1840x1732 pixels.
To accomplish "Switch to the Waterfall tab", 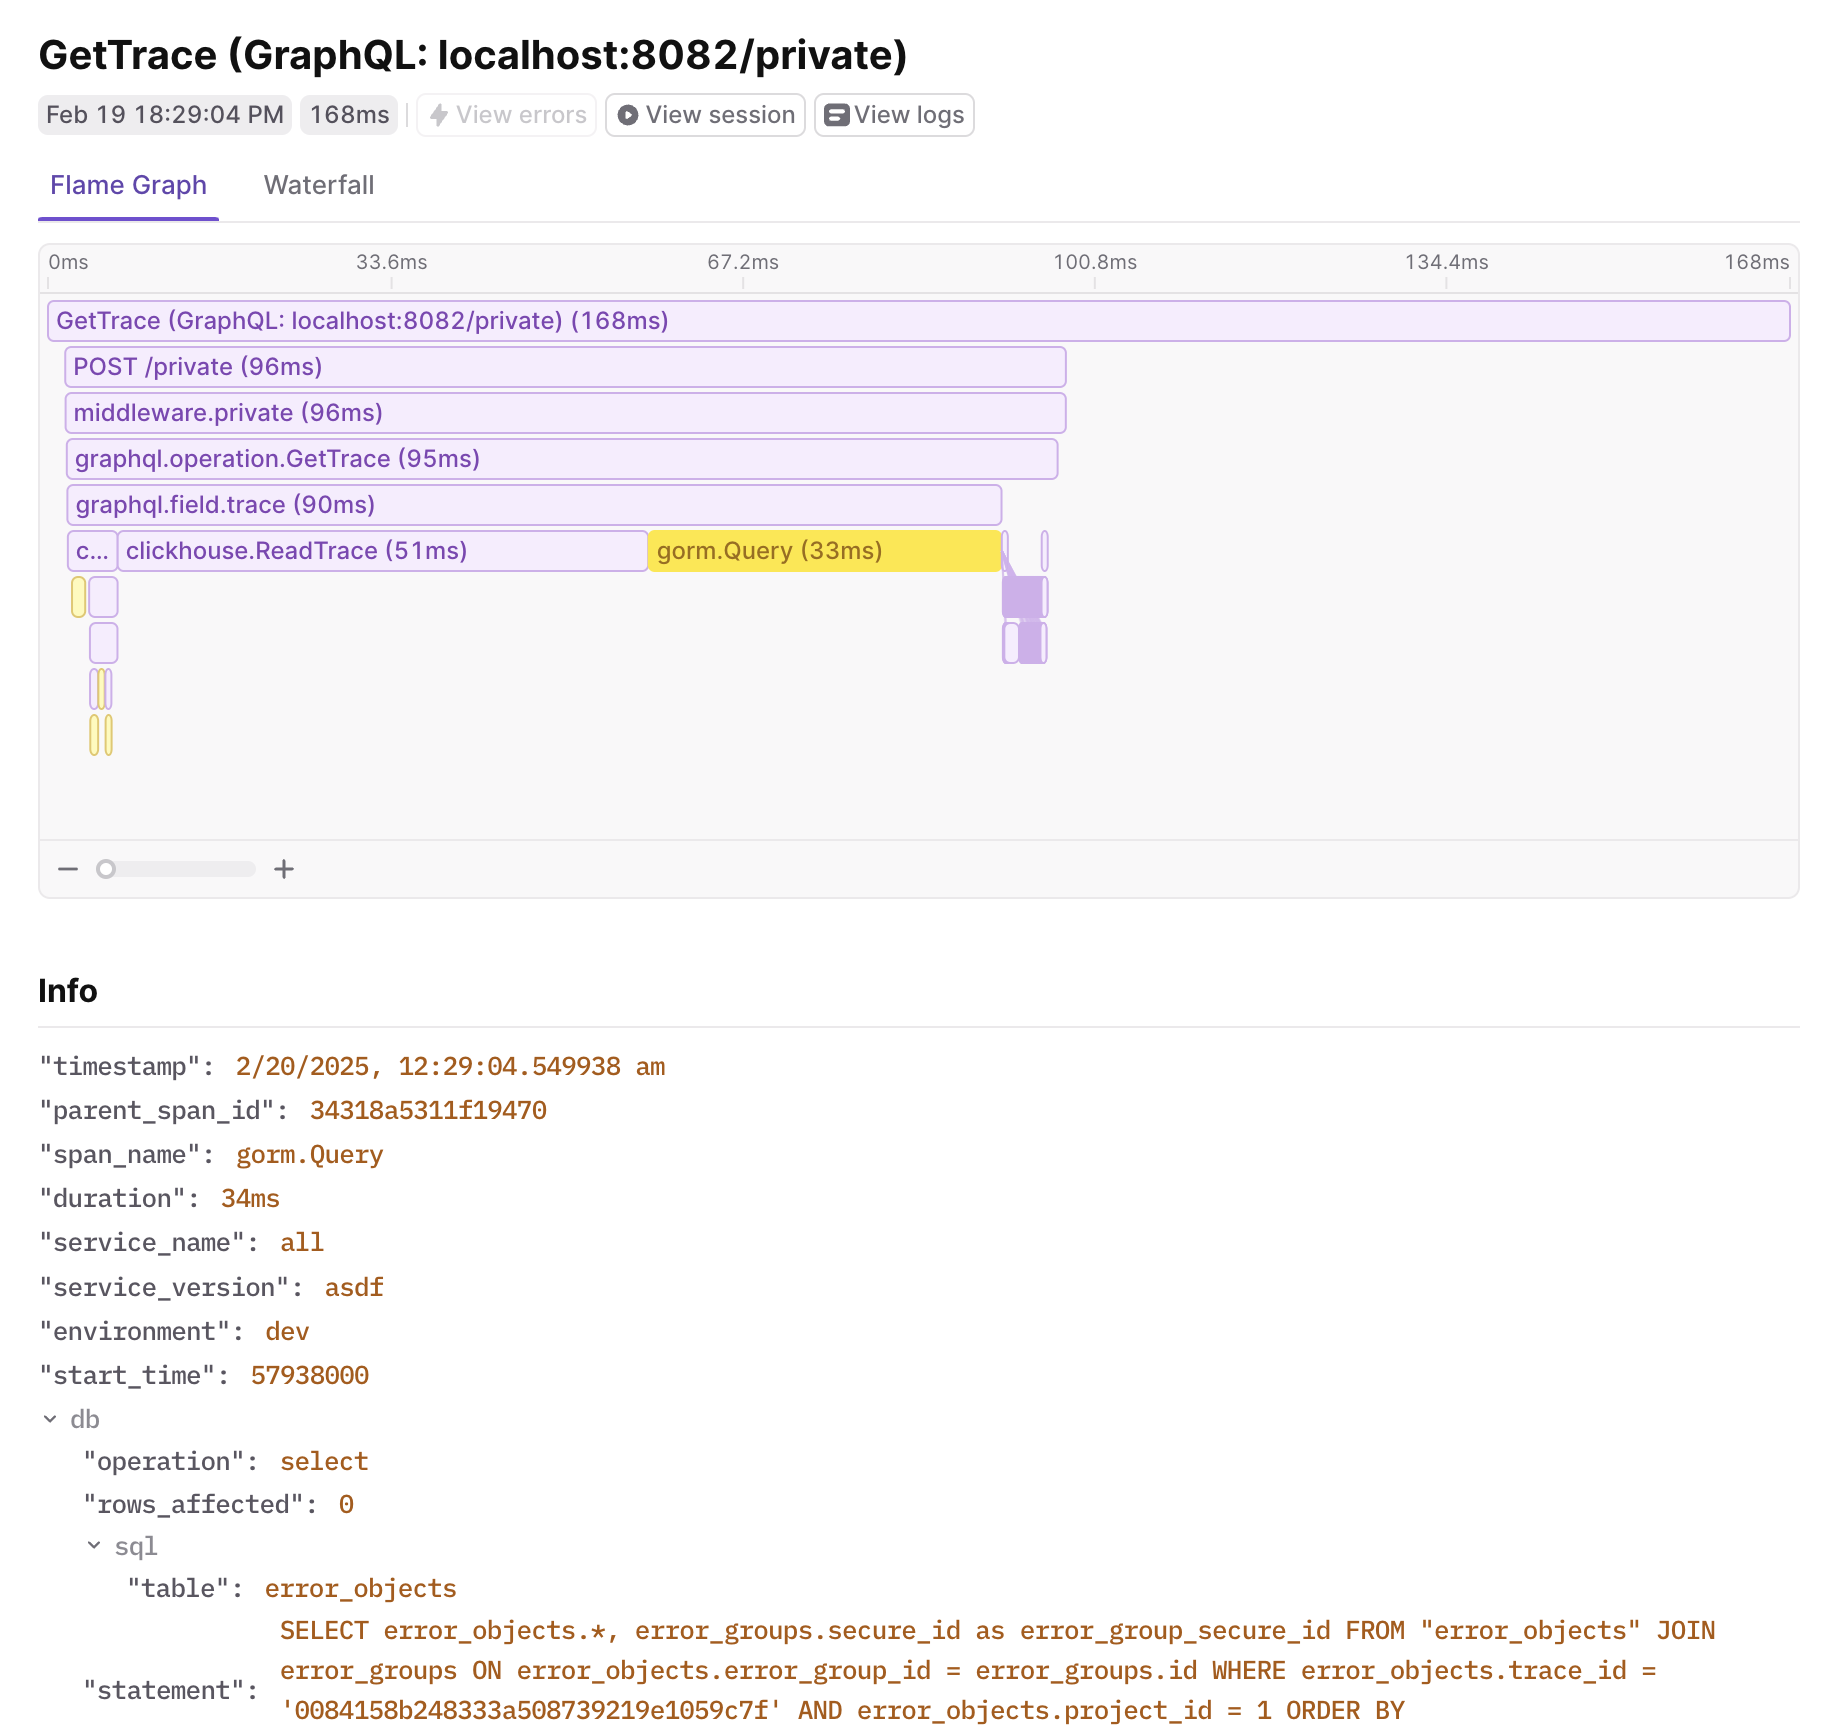I will 318,185.
